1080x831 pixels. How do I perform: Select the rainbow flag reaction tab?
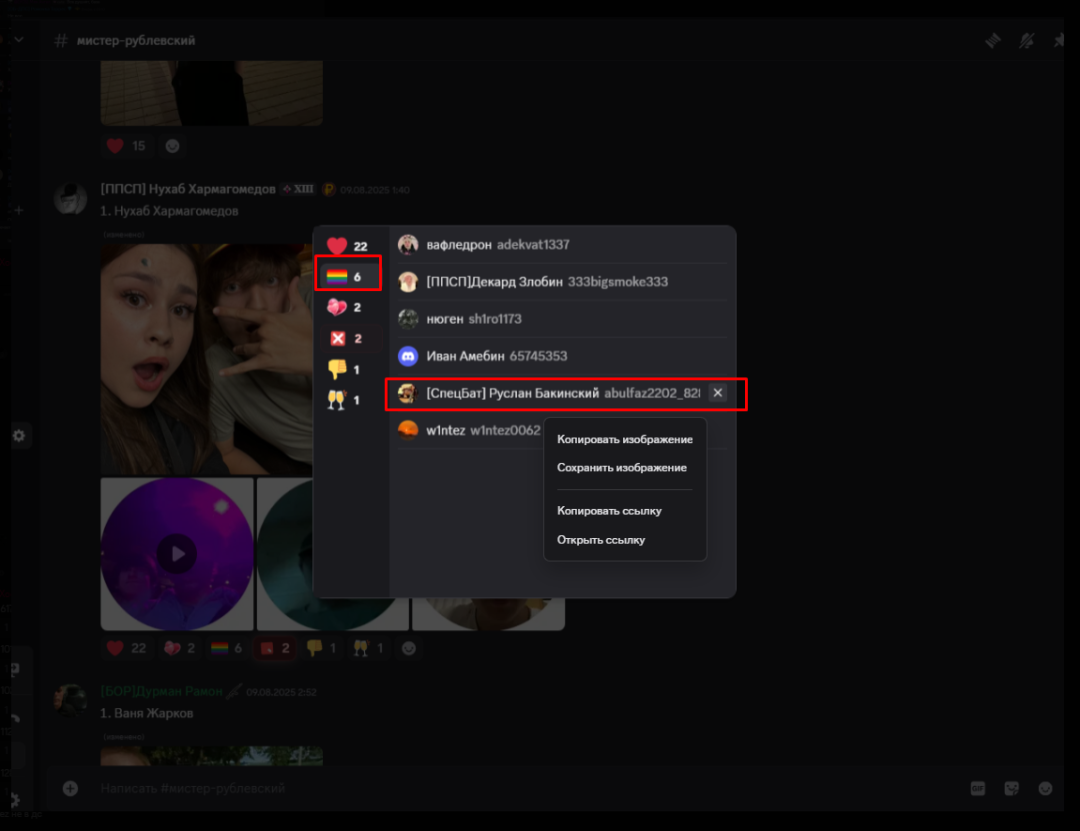pos(348,276)
